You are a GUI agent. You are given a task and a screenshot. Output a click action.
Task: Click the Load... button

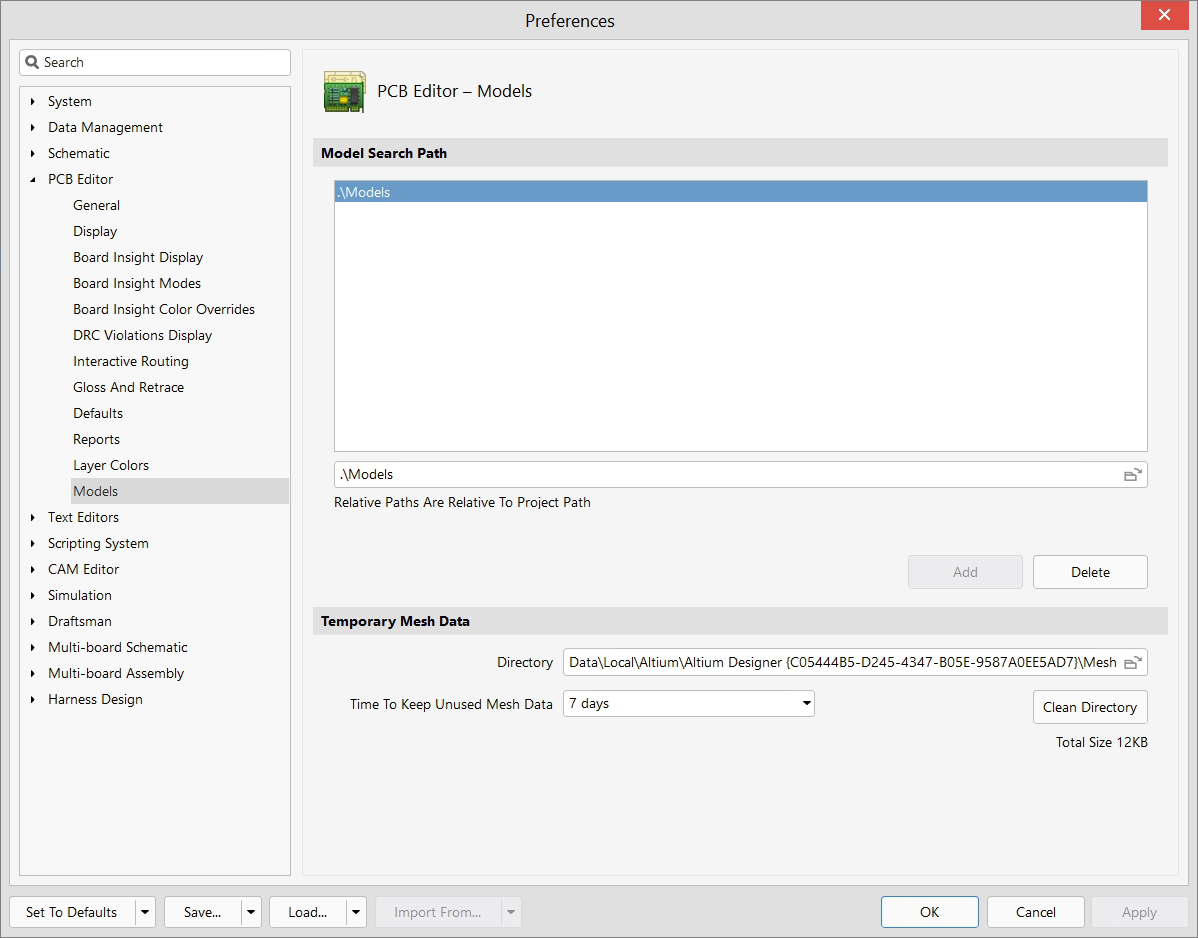[308, 912]
